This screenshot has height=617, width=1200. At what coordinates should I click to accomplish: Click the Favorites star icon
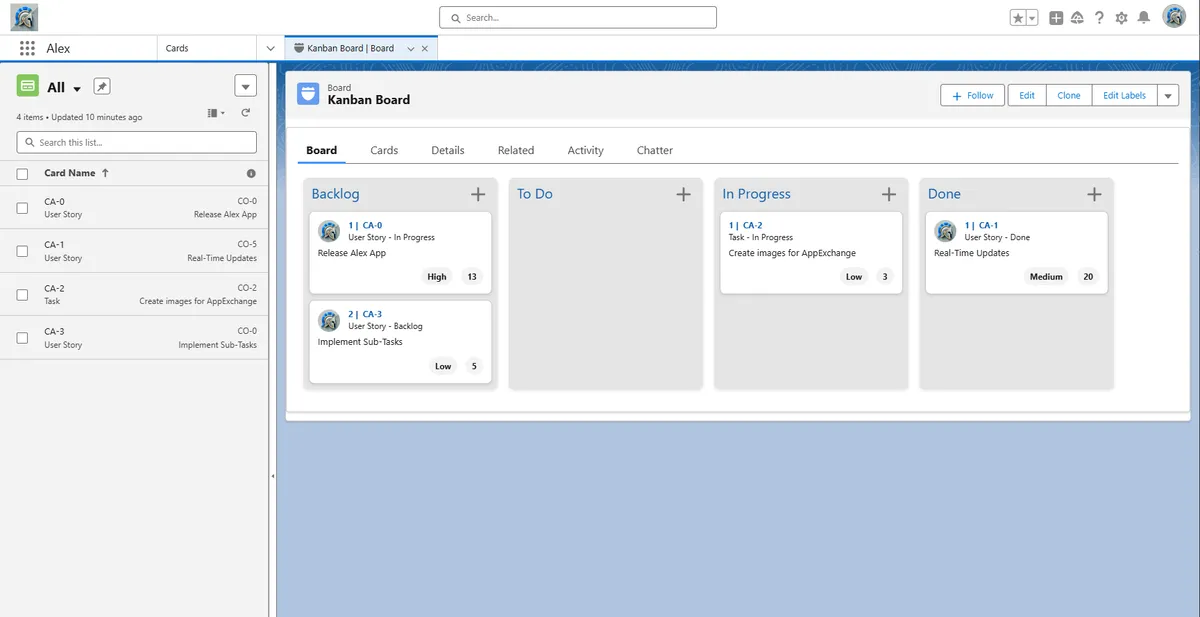(x=1018, y=18)
